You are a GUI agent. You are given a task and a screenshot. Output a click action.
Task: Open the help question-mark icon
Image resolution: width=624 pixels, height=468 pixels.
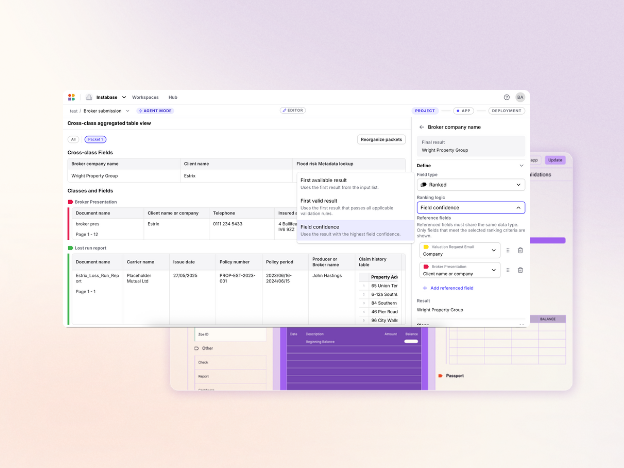(507, 97)
